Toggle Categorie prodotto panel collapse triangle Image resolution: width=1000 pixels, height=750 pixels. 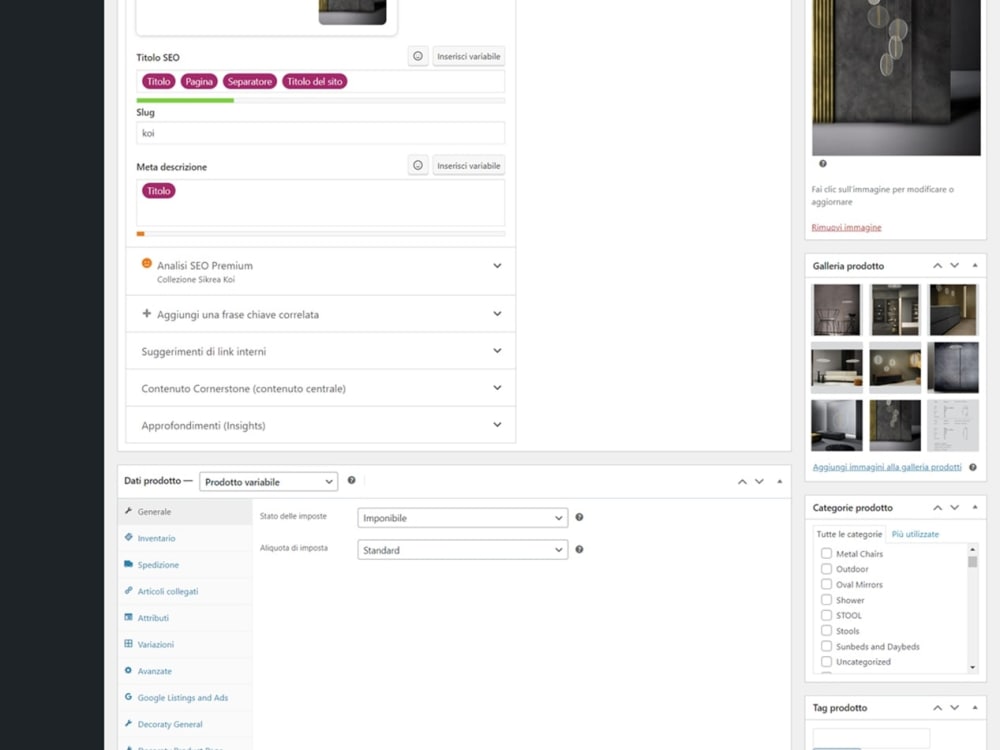[x=974, y=508]
